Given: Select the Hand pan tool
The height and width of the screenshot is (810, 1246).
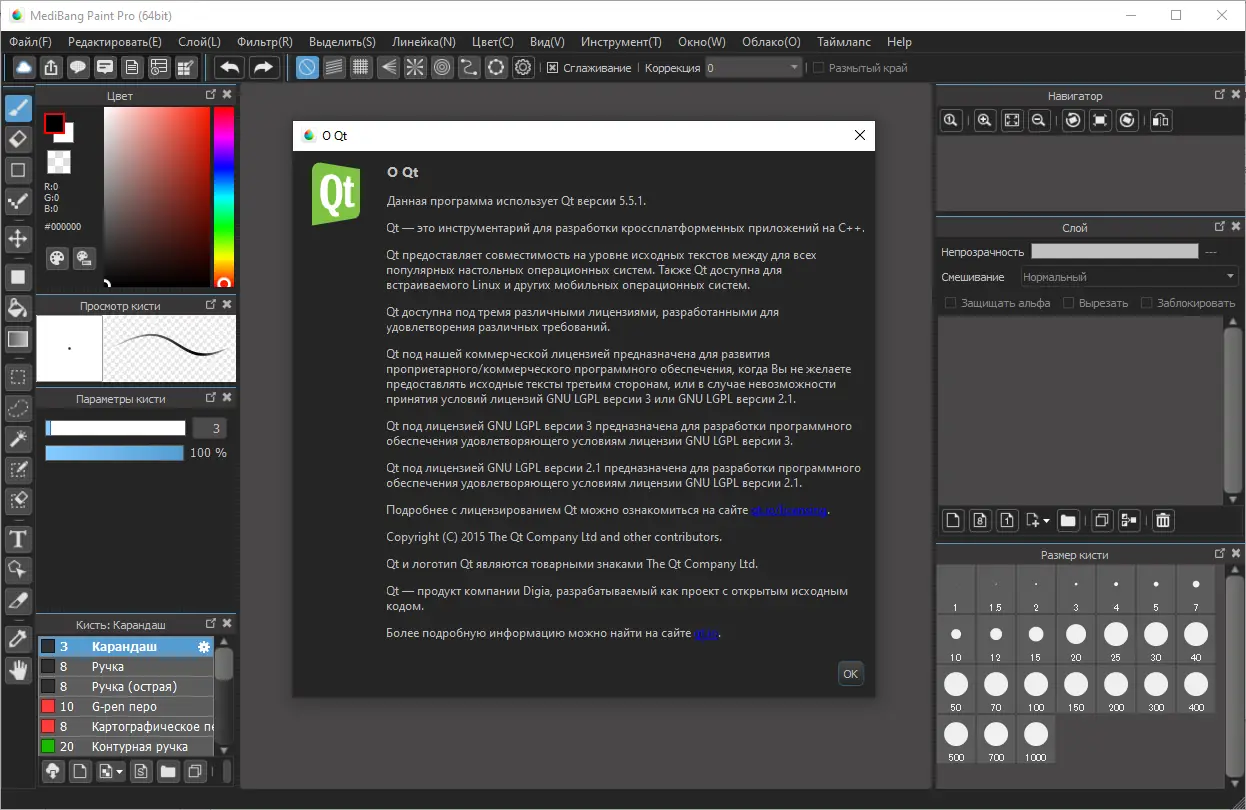Looking at the screenshot, I should coord(17,670).
